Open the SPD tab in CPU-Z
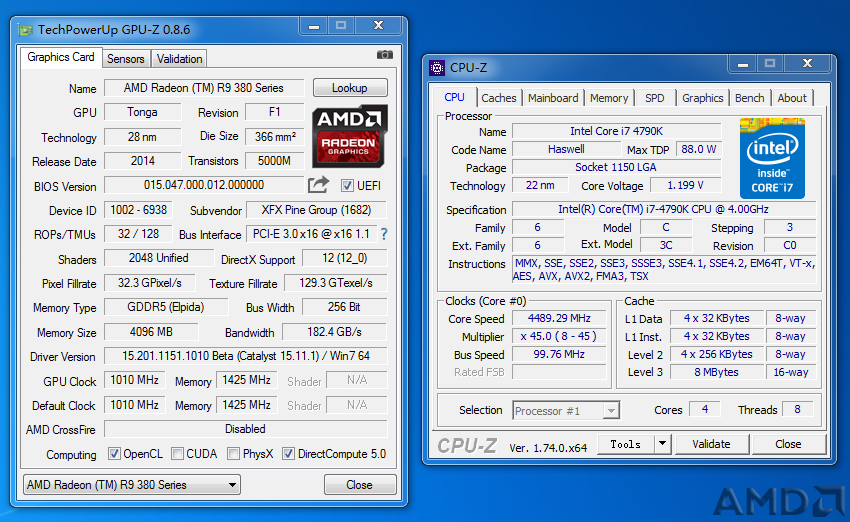Image resolution: width=850 pixels, height=522 pixels. [654, 98]
